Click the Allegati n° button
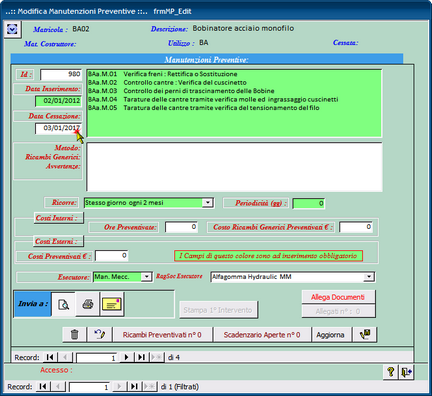The height and width of the screenshot is (396, 432). point(338,311)
